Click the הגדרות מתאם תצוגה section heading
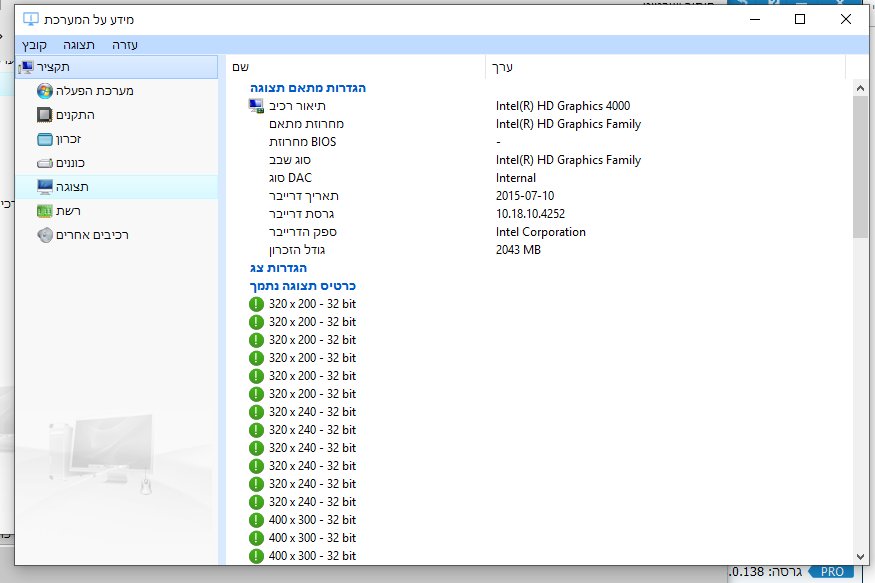This screenshot has height=583, width=875. click(x=307, y=88)
